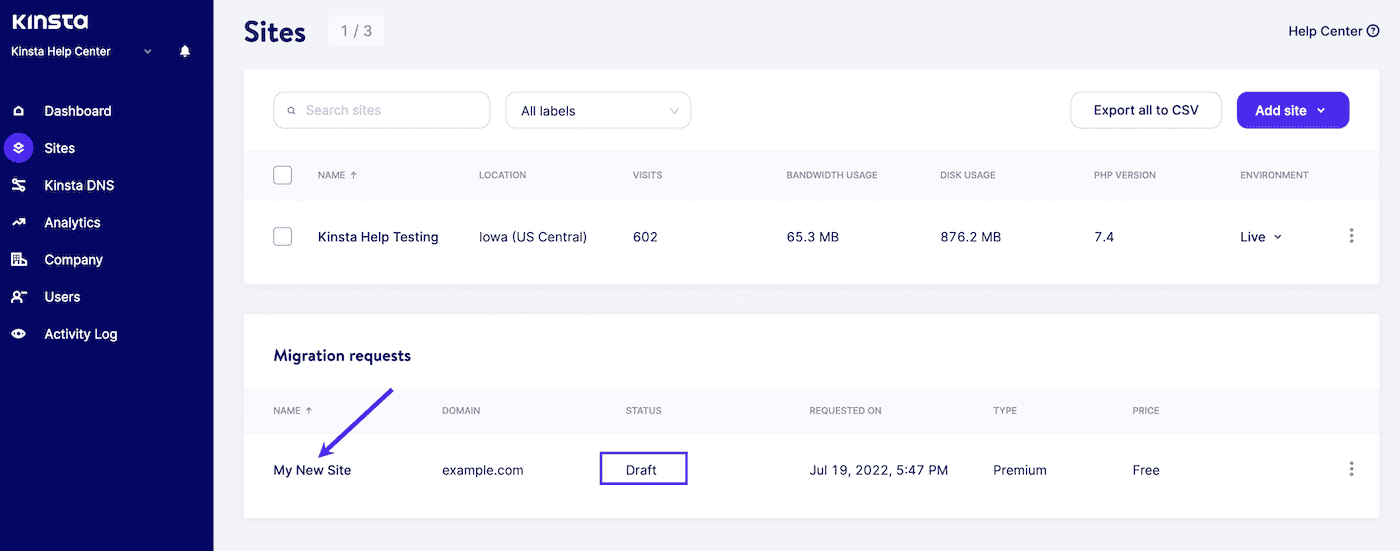
Task: Click the 7.4 PHP version value
Action: point(1104,237)
